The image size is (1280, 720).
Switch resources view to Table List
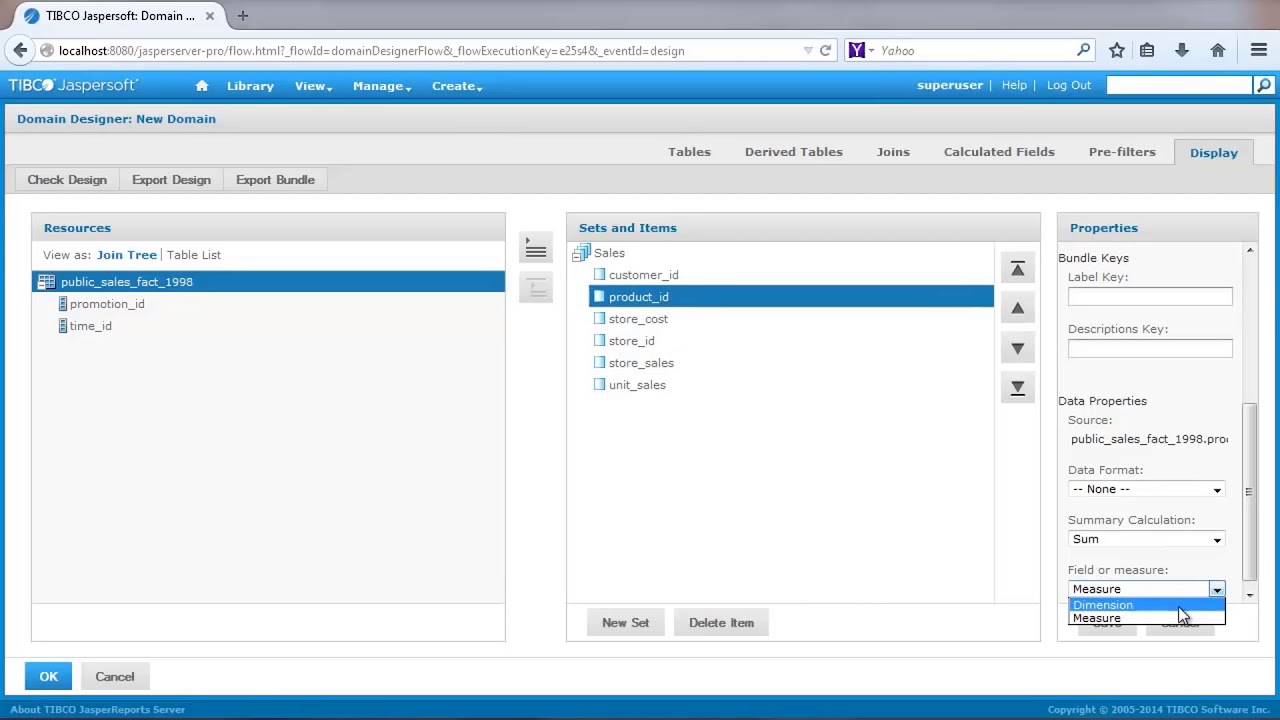coord(194,255)
